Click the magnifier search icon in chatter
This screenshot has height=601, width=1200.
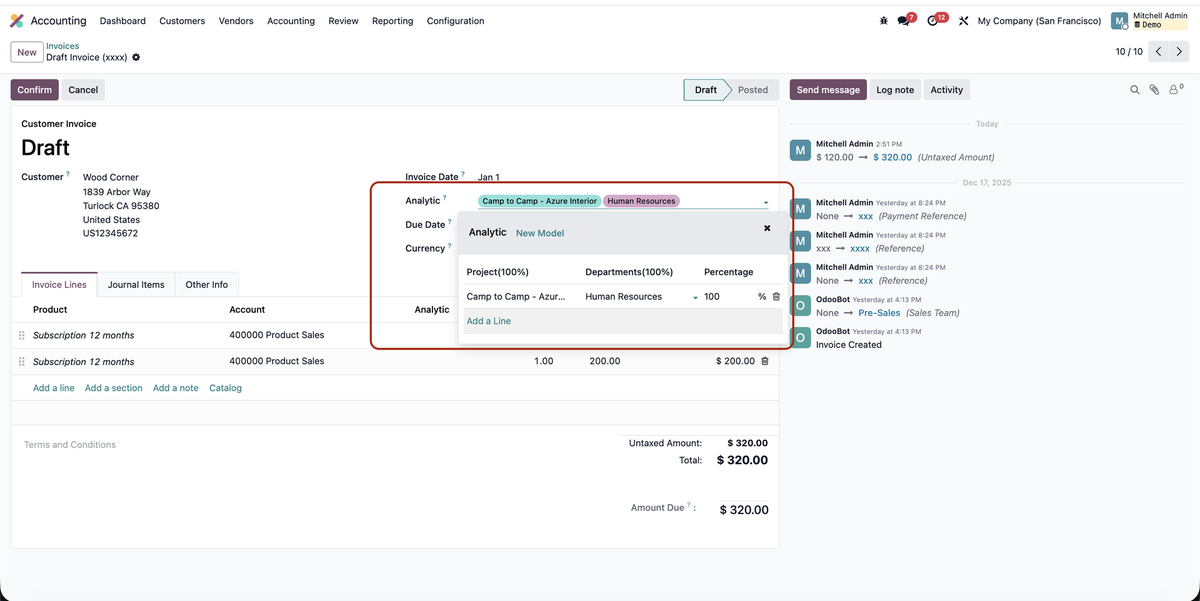(1134, 90)
